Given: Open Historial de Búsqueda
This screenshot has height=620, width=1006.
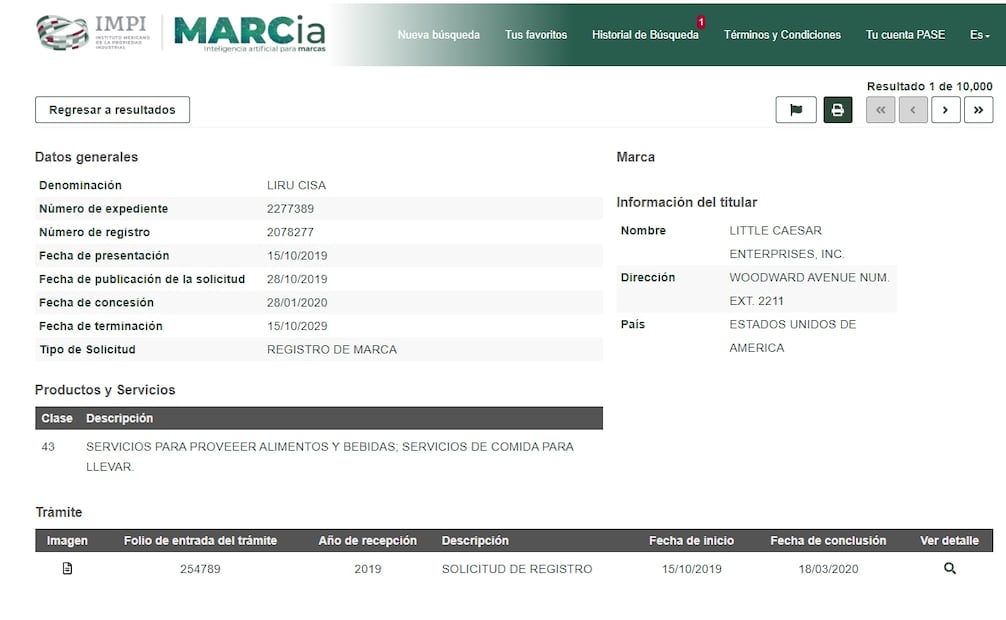Looking at the screenshot, I should pos(645,35).
